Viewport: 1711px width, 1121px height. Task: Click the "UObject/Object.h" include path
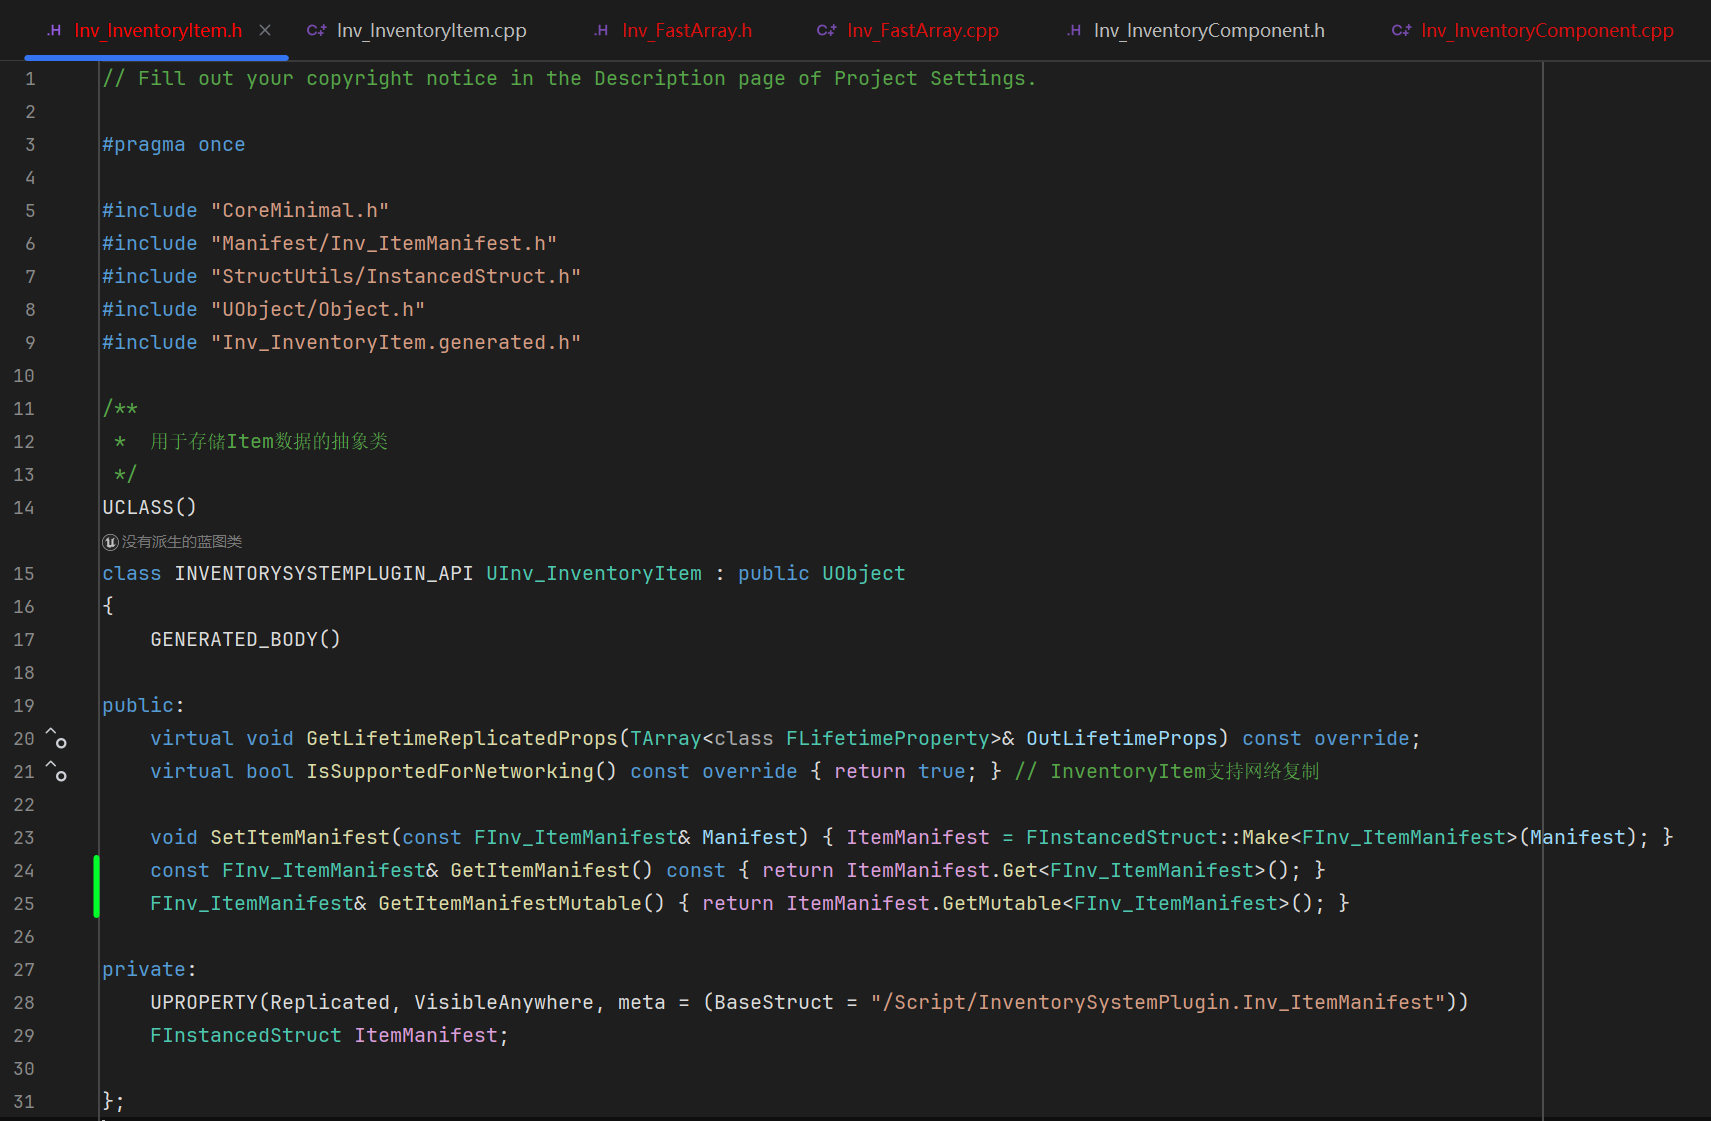click(x=318, y=310)
